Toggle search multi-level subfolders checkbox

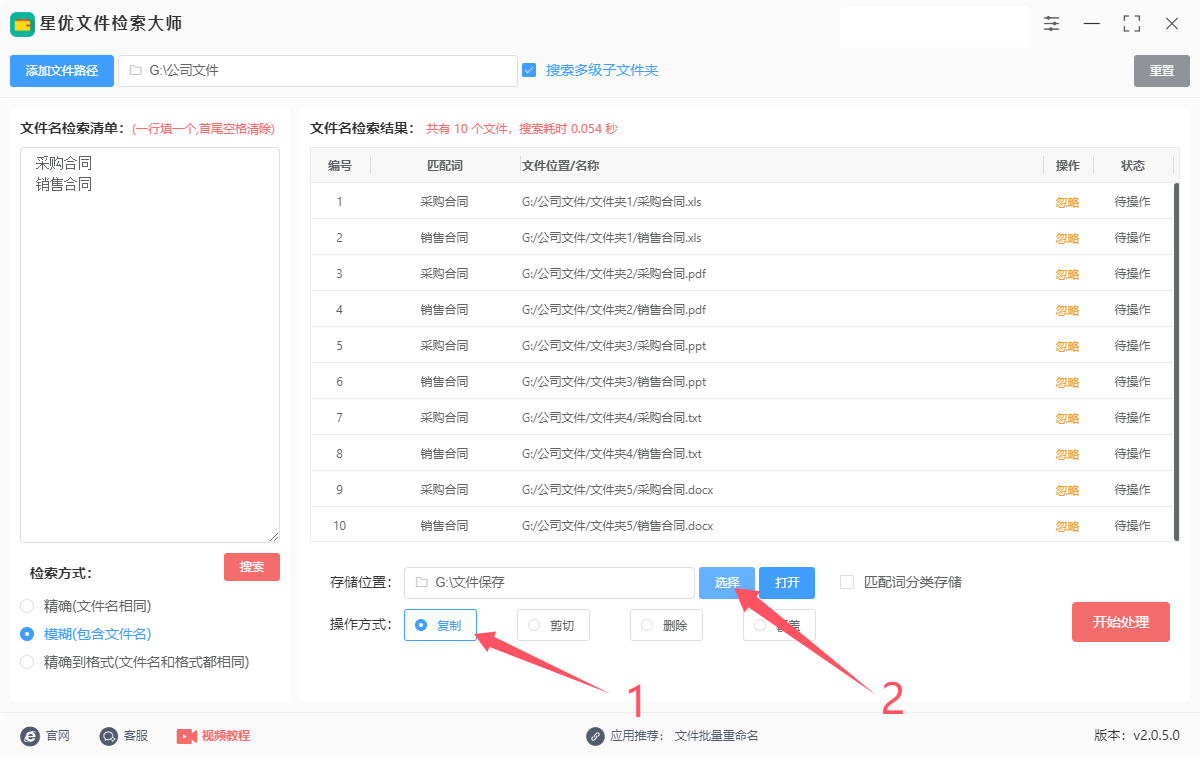coord(529,70)
